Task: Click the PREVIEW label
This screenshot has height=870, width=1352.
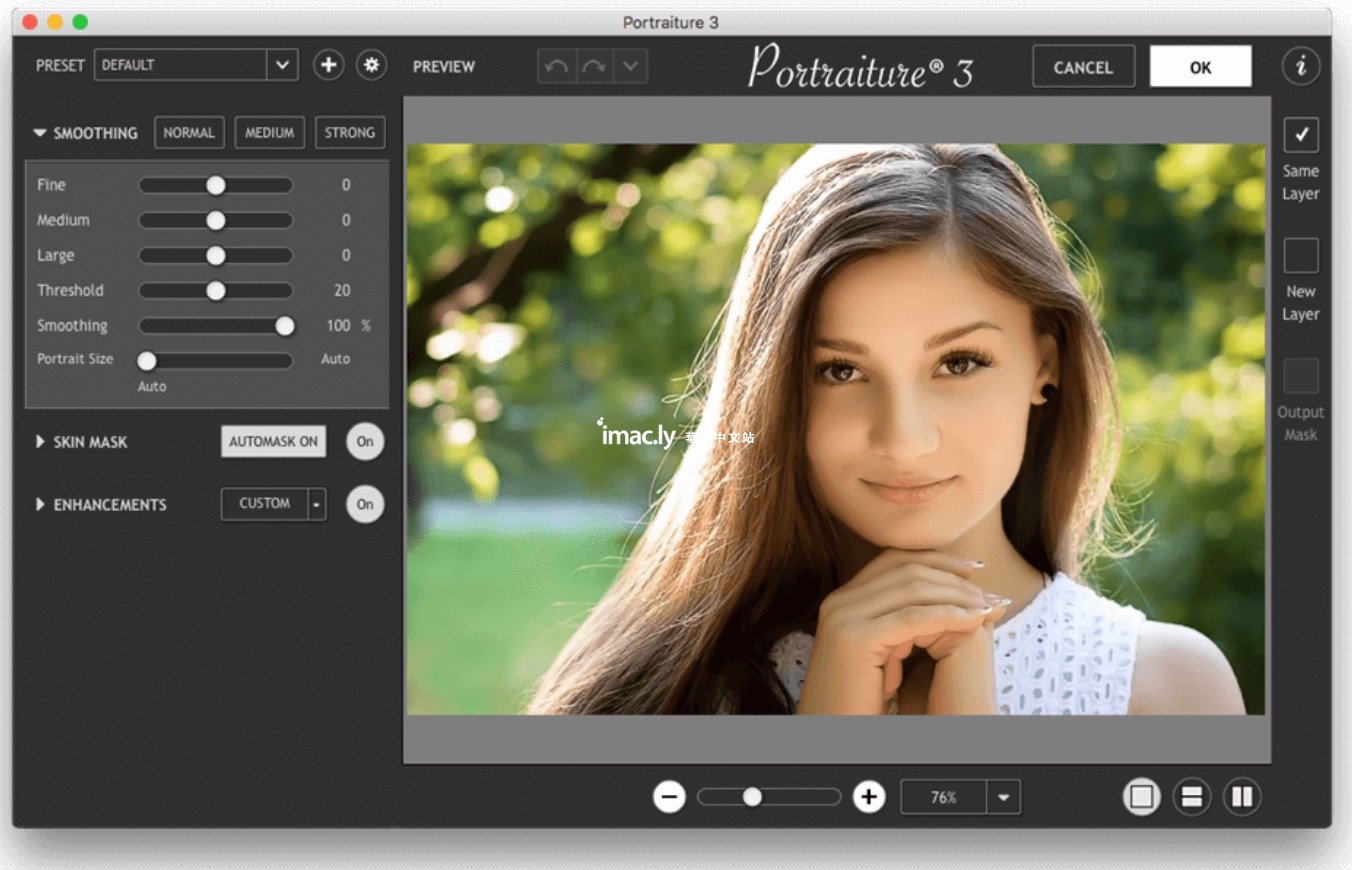Action: (x=444, y=67)
